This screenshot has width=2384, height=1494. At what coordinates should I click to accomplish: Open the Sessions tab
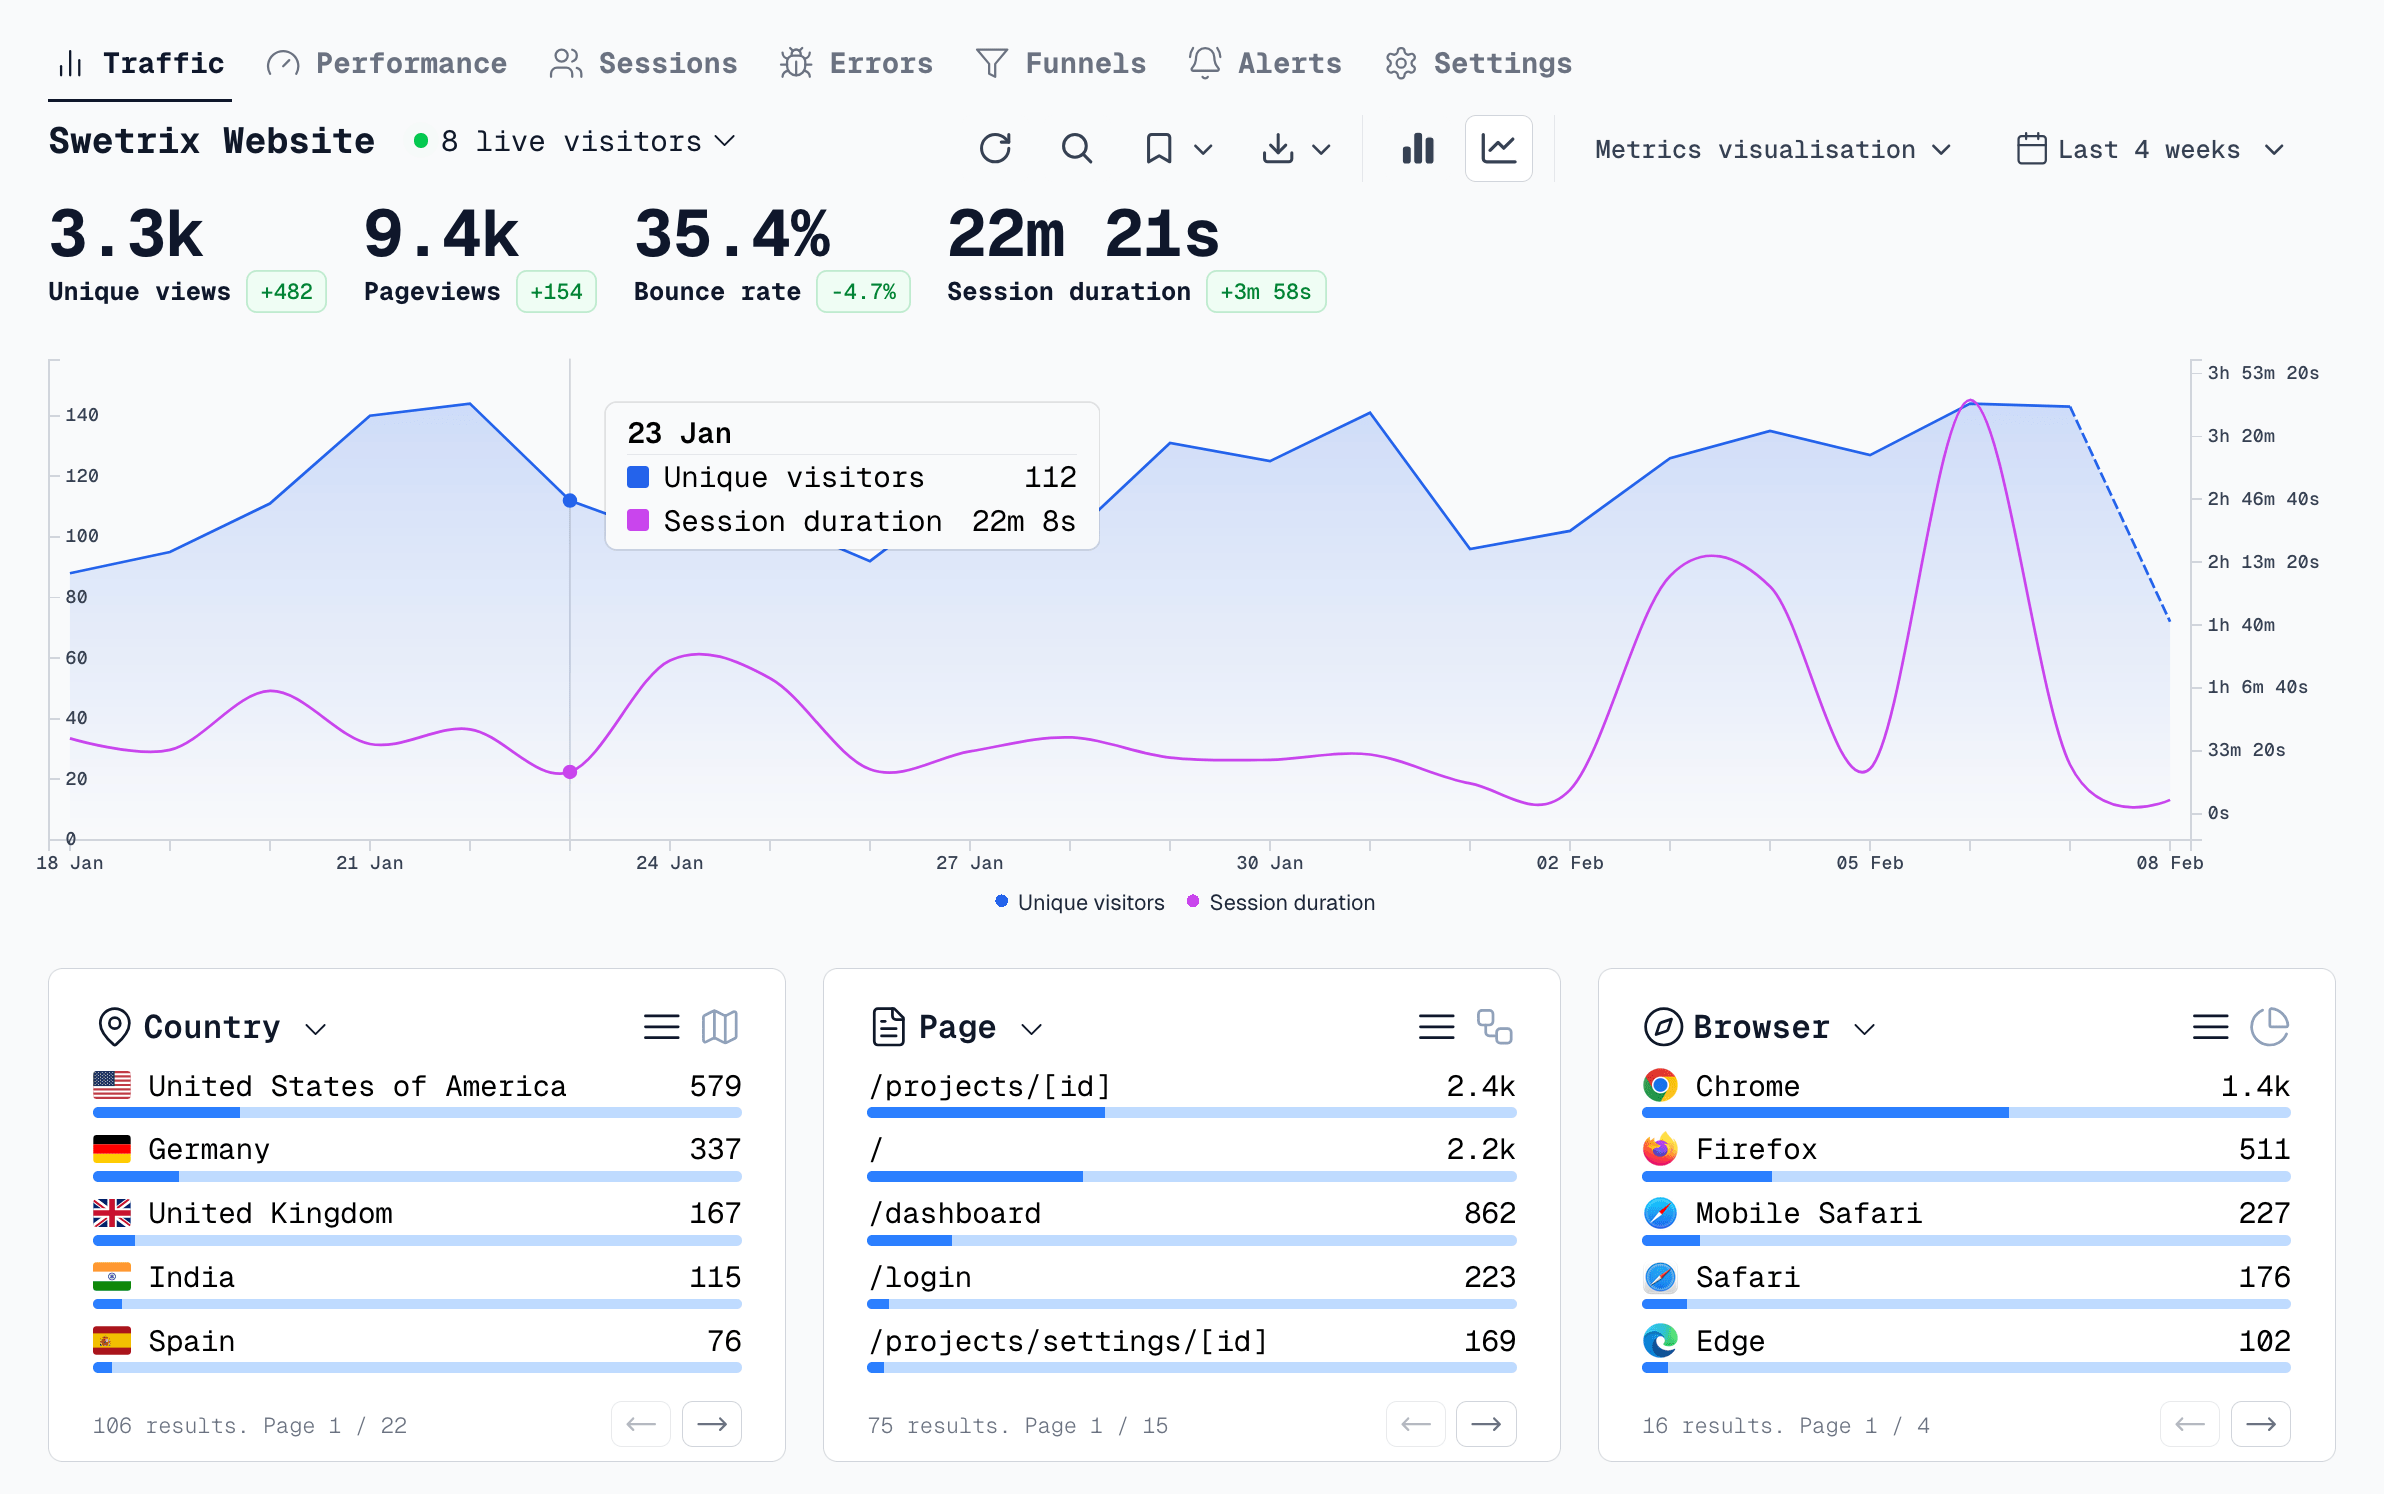644,63
